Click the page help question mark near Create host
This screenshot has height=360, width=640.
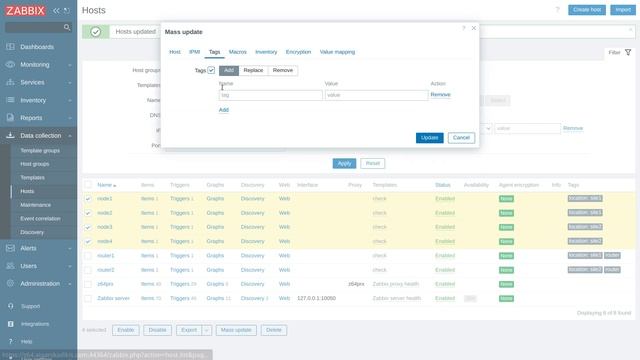click(558, 10)
